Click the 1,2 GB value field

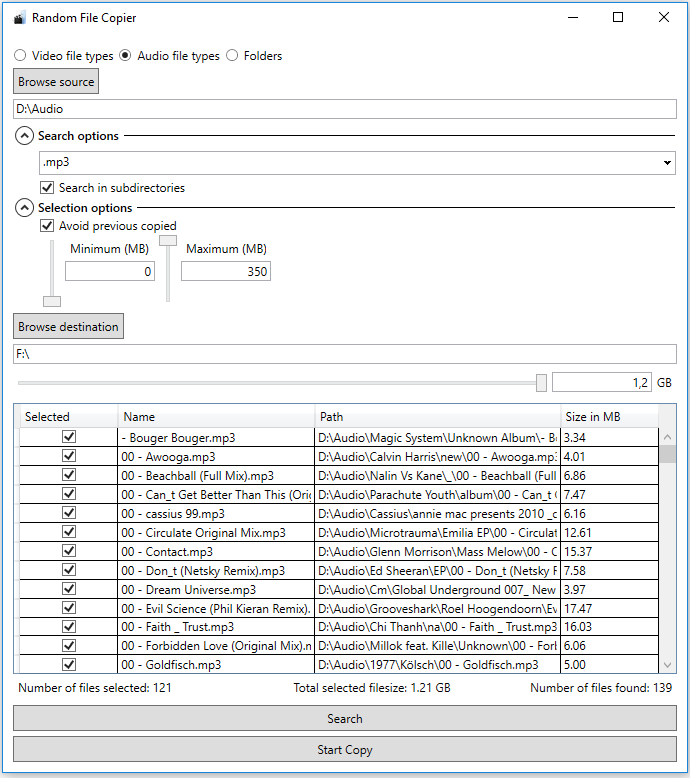[x=601, y=382]
